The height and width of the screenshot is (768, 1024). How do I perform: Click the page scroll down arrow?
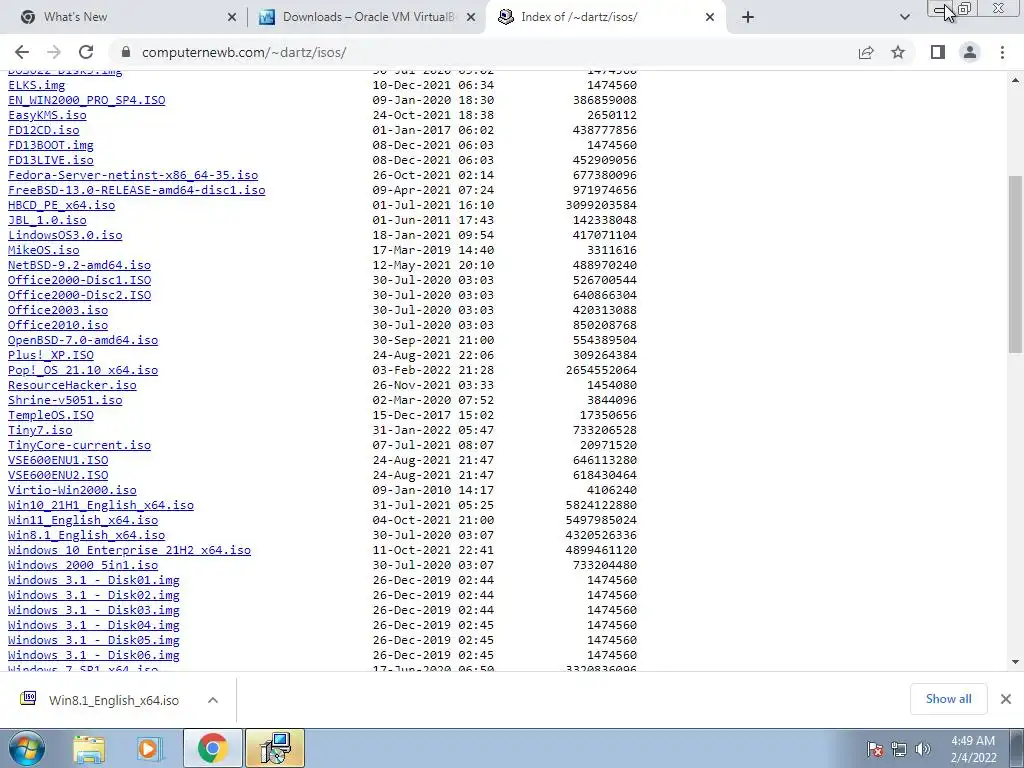pyautogui.click(x=1015, y=662)
